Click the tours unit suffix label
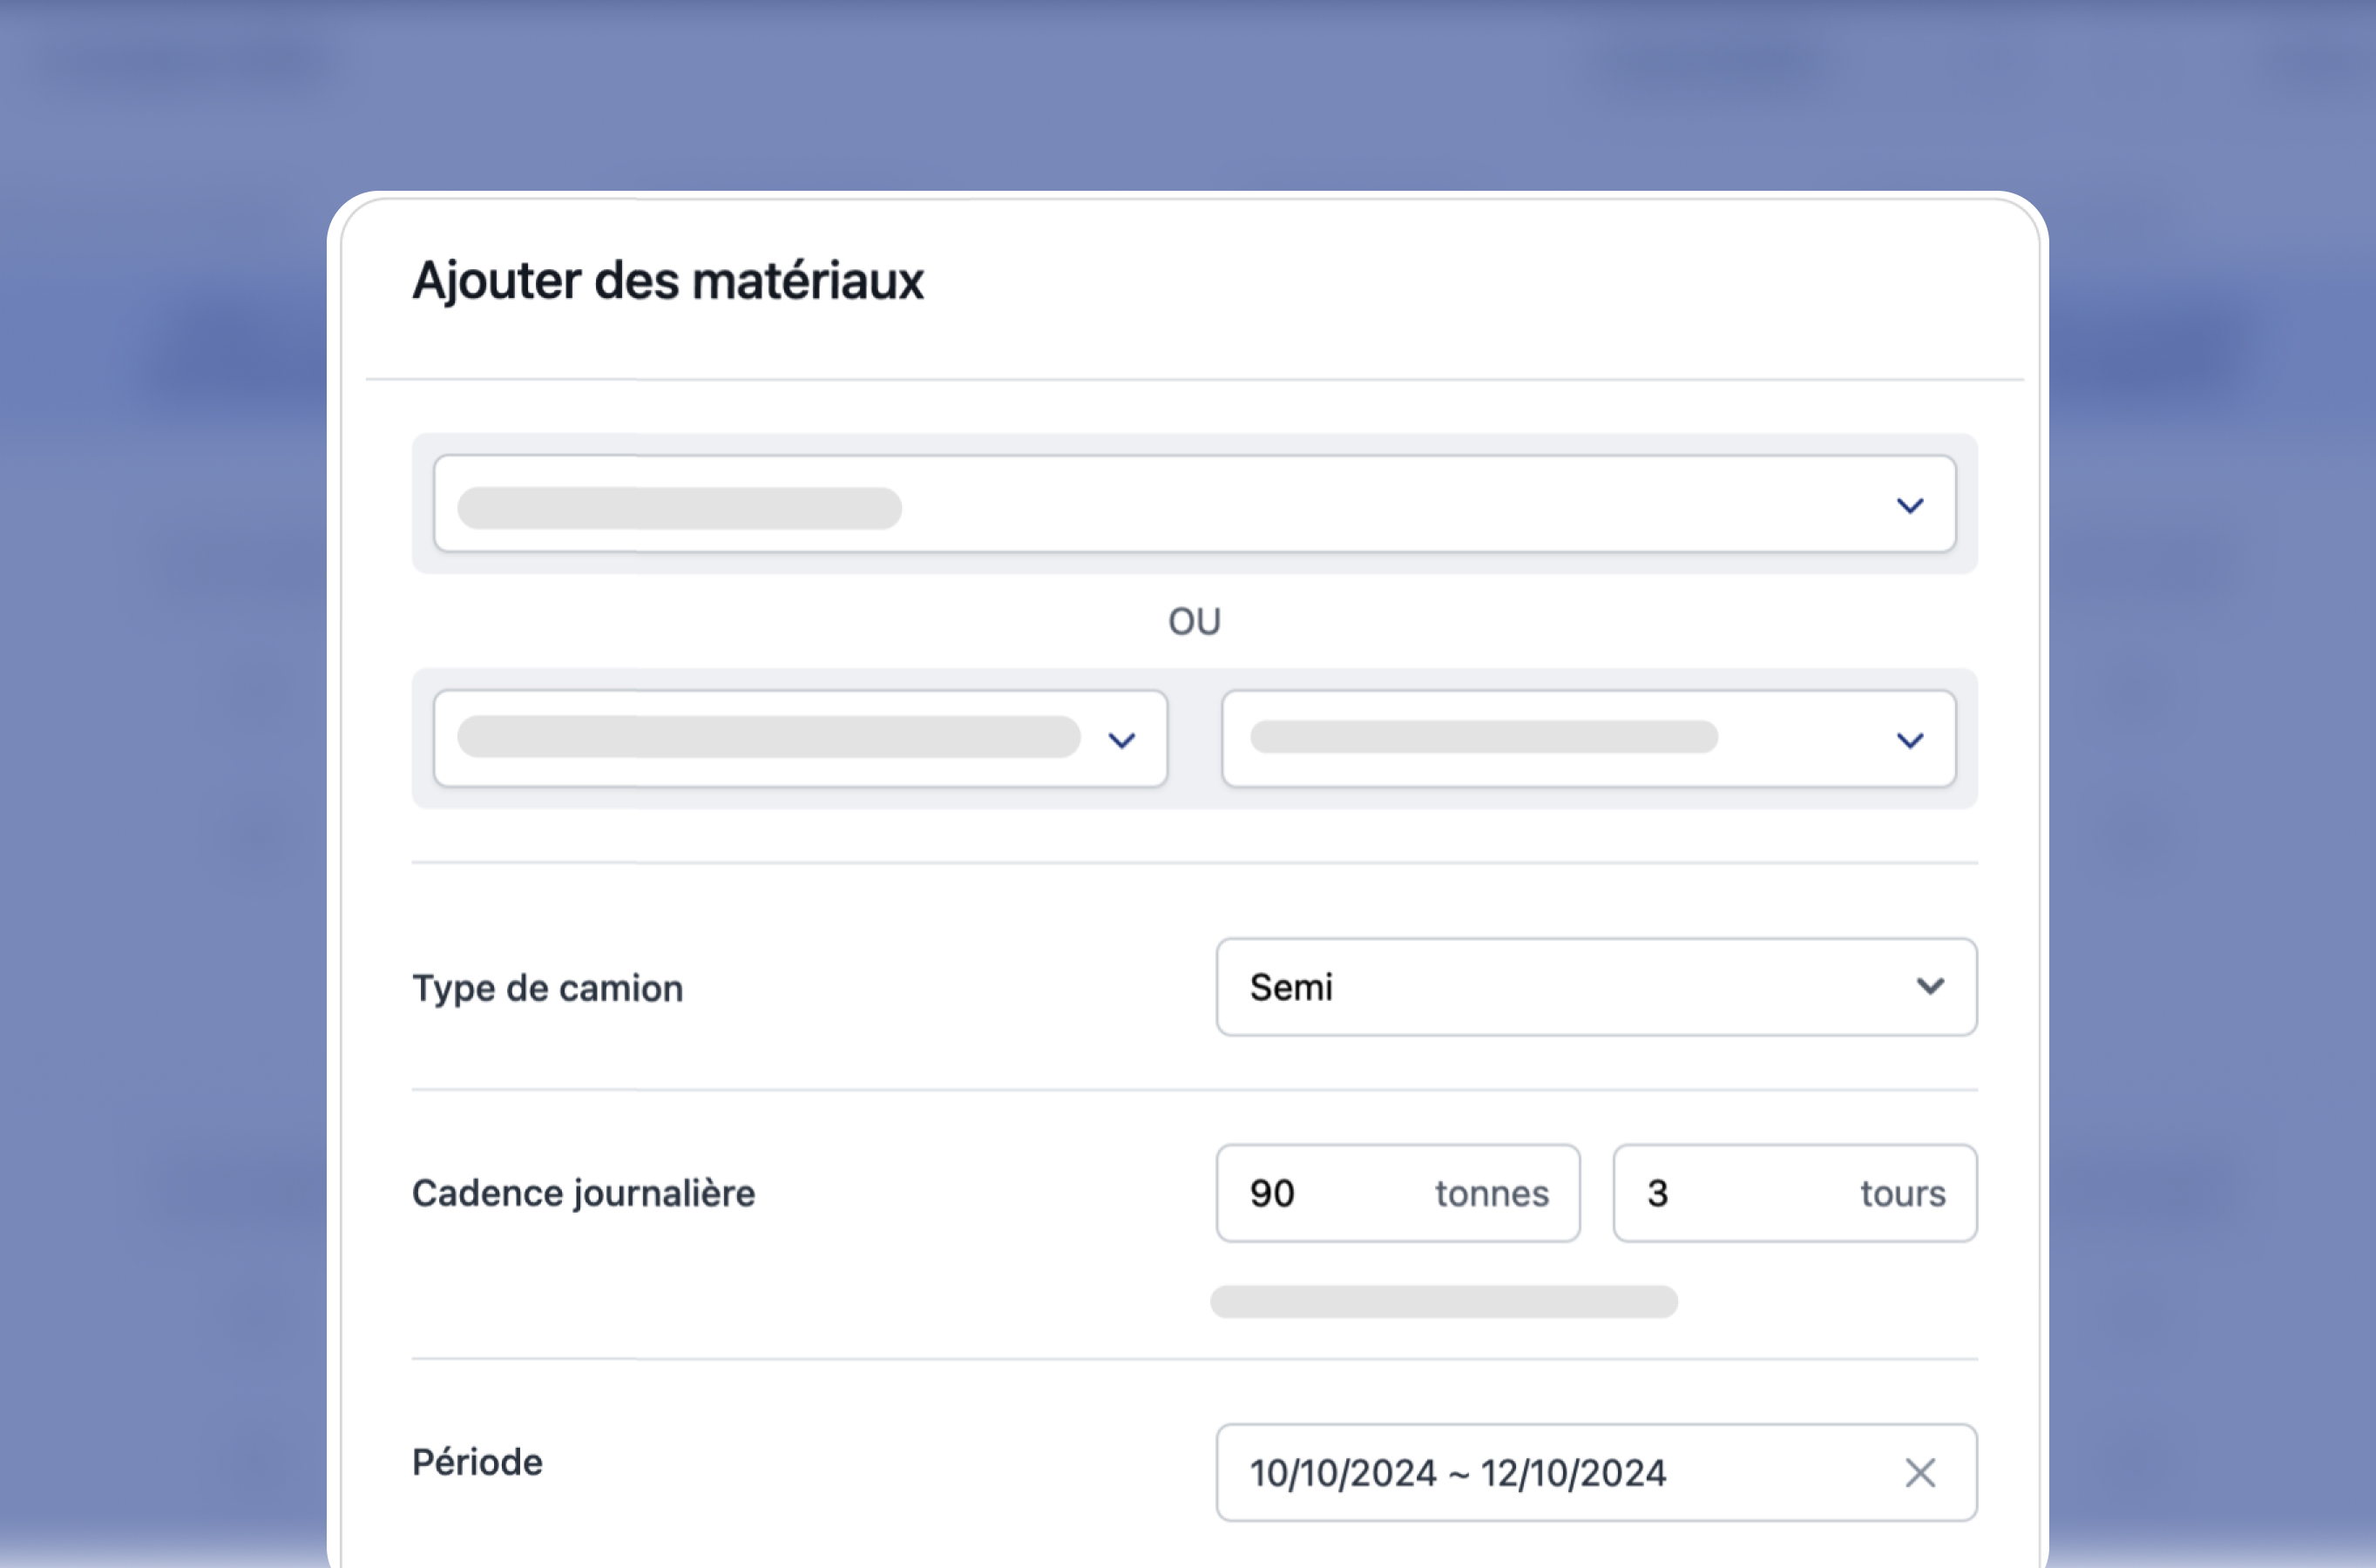The height and width of the screenshot is (1568, 2376). (x=1901, y=1192)
